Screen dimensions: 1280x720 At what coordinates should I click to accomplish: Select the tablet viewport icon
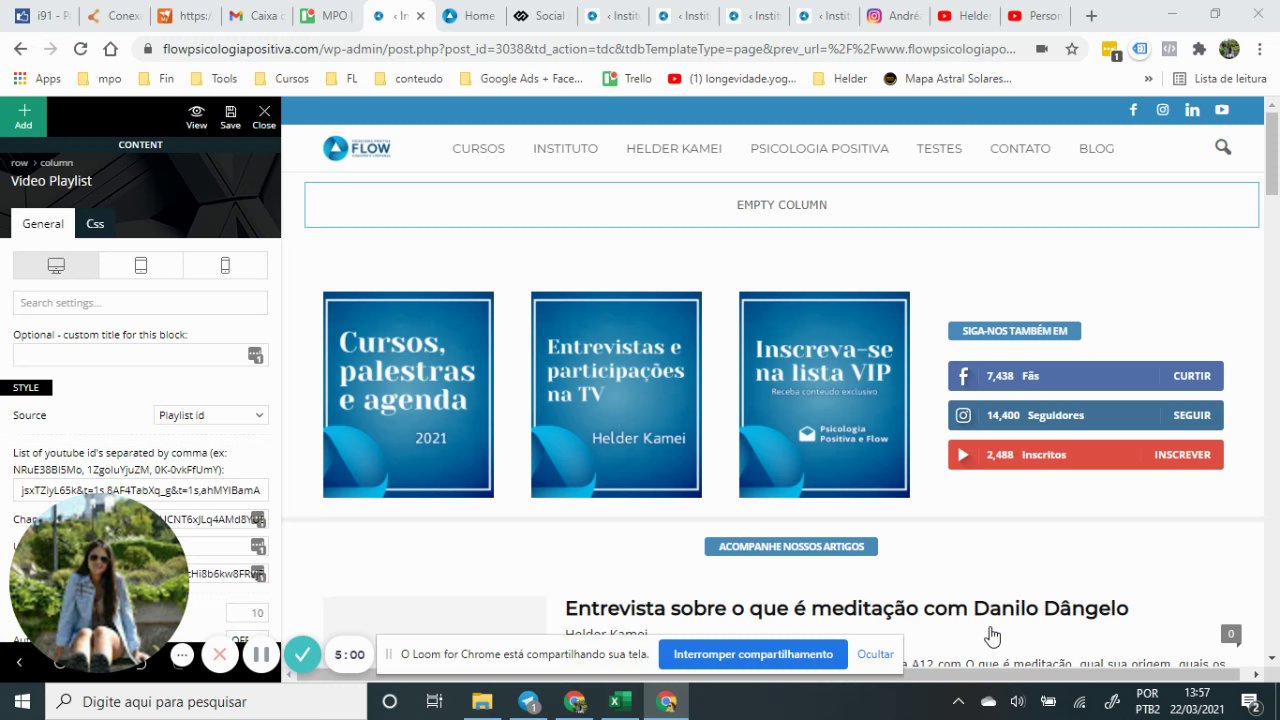[x=141, y=265]
